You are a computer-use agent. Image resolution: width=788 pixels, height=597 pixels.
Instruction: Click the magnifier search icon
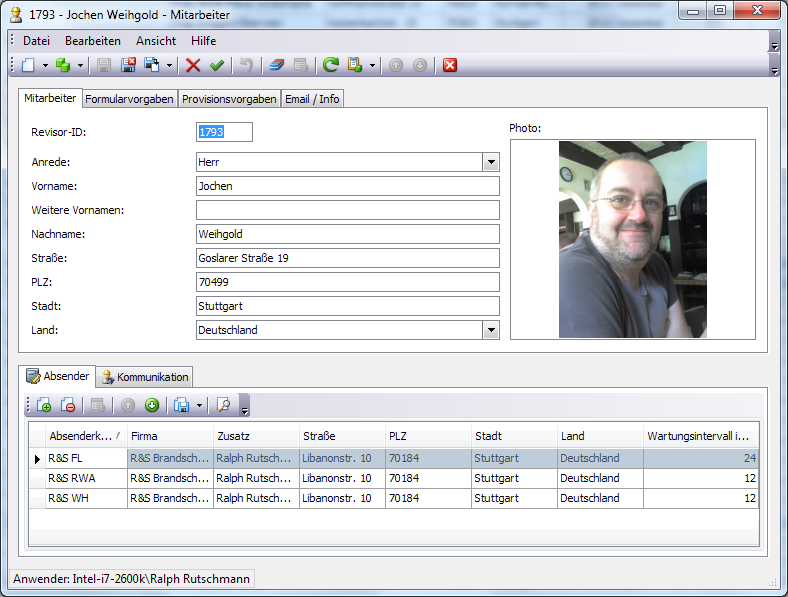click(223, 405)
